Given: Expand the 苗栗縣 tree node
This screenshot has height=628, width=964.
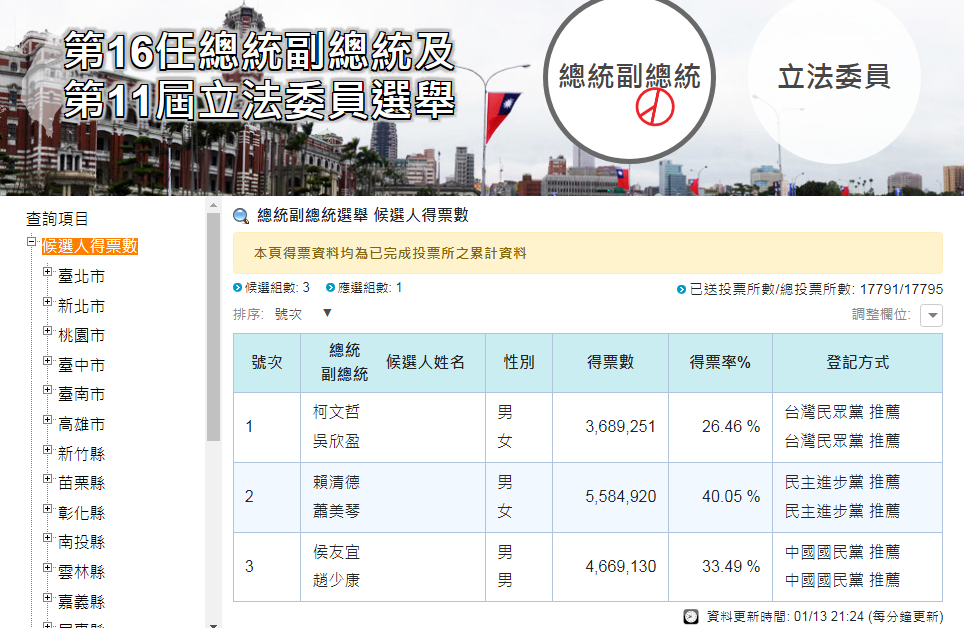Looking at the screenshot, I should click(x=47, y=479).
